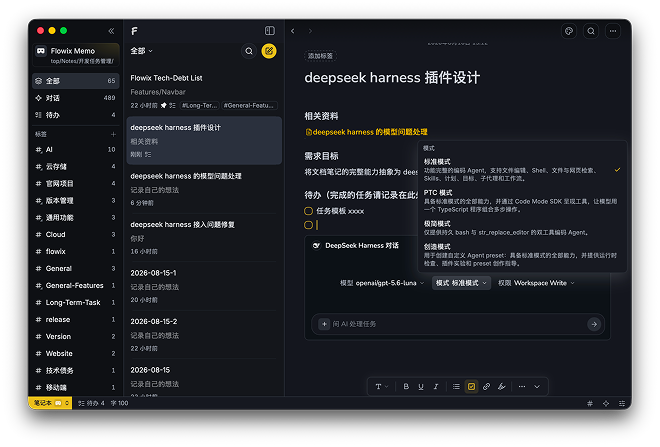This screenshot has width=660, height=447.
Task: Filter by the Cloud tag
Action: [x=75, y=234]
